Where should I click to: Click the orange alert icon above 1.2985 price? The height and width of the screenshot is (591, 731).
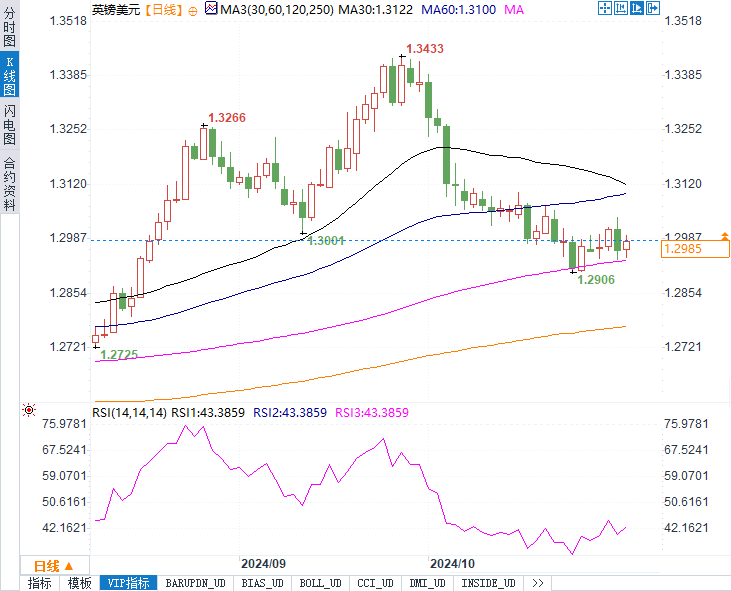pos(725,235)
